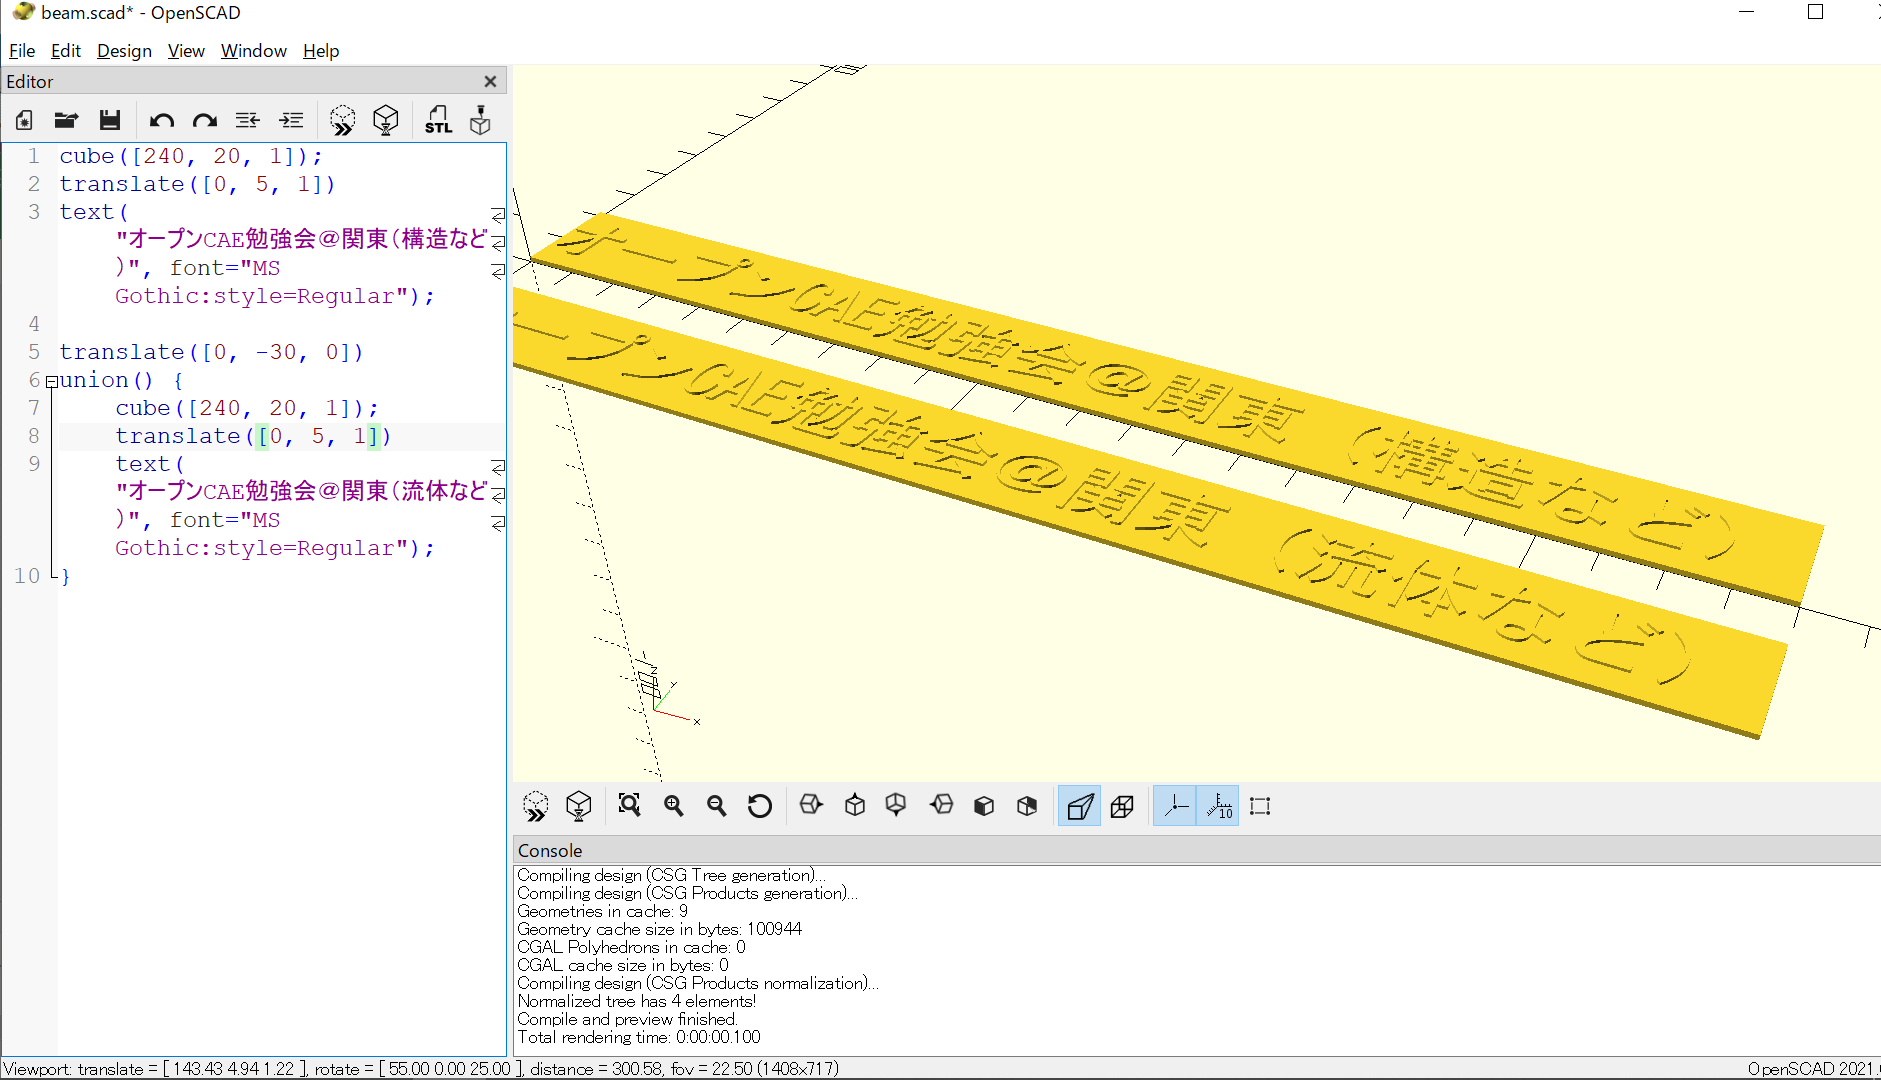1881x1080 pixels.
Task: Indent the selected code lines
Action: click(x=291, y=120)
